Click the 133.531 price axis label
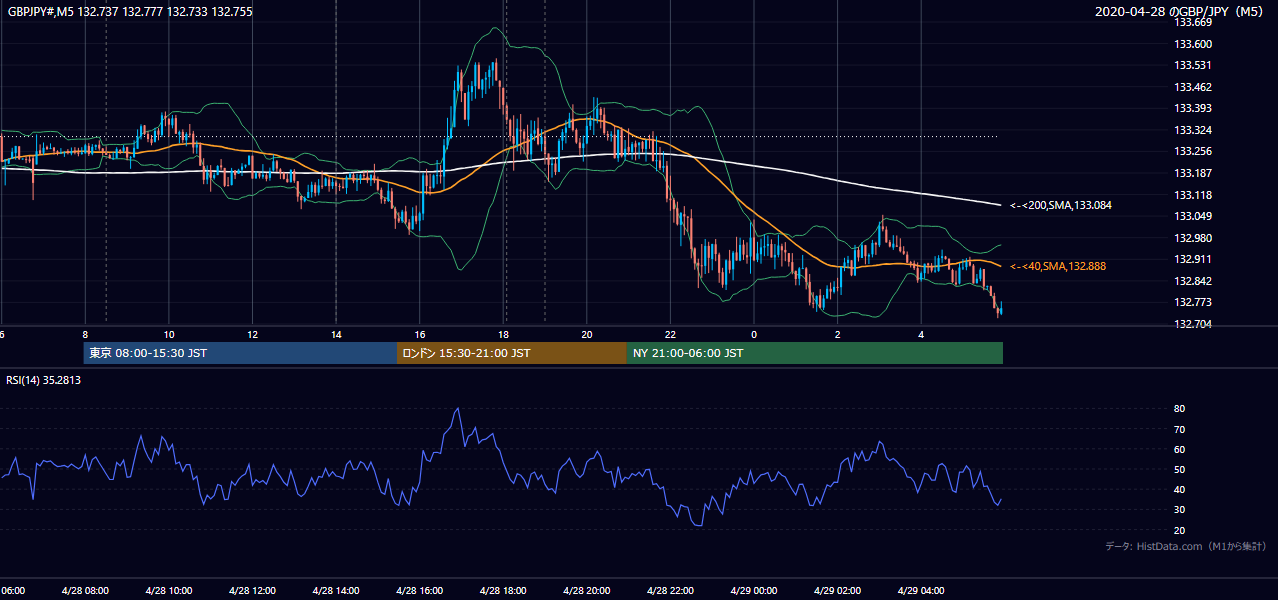The height and width of the screenshot is (600, 1278). click(x=1192, y=65)
